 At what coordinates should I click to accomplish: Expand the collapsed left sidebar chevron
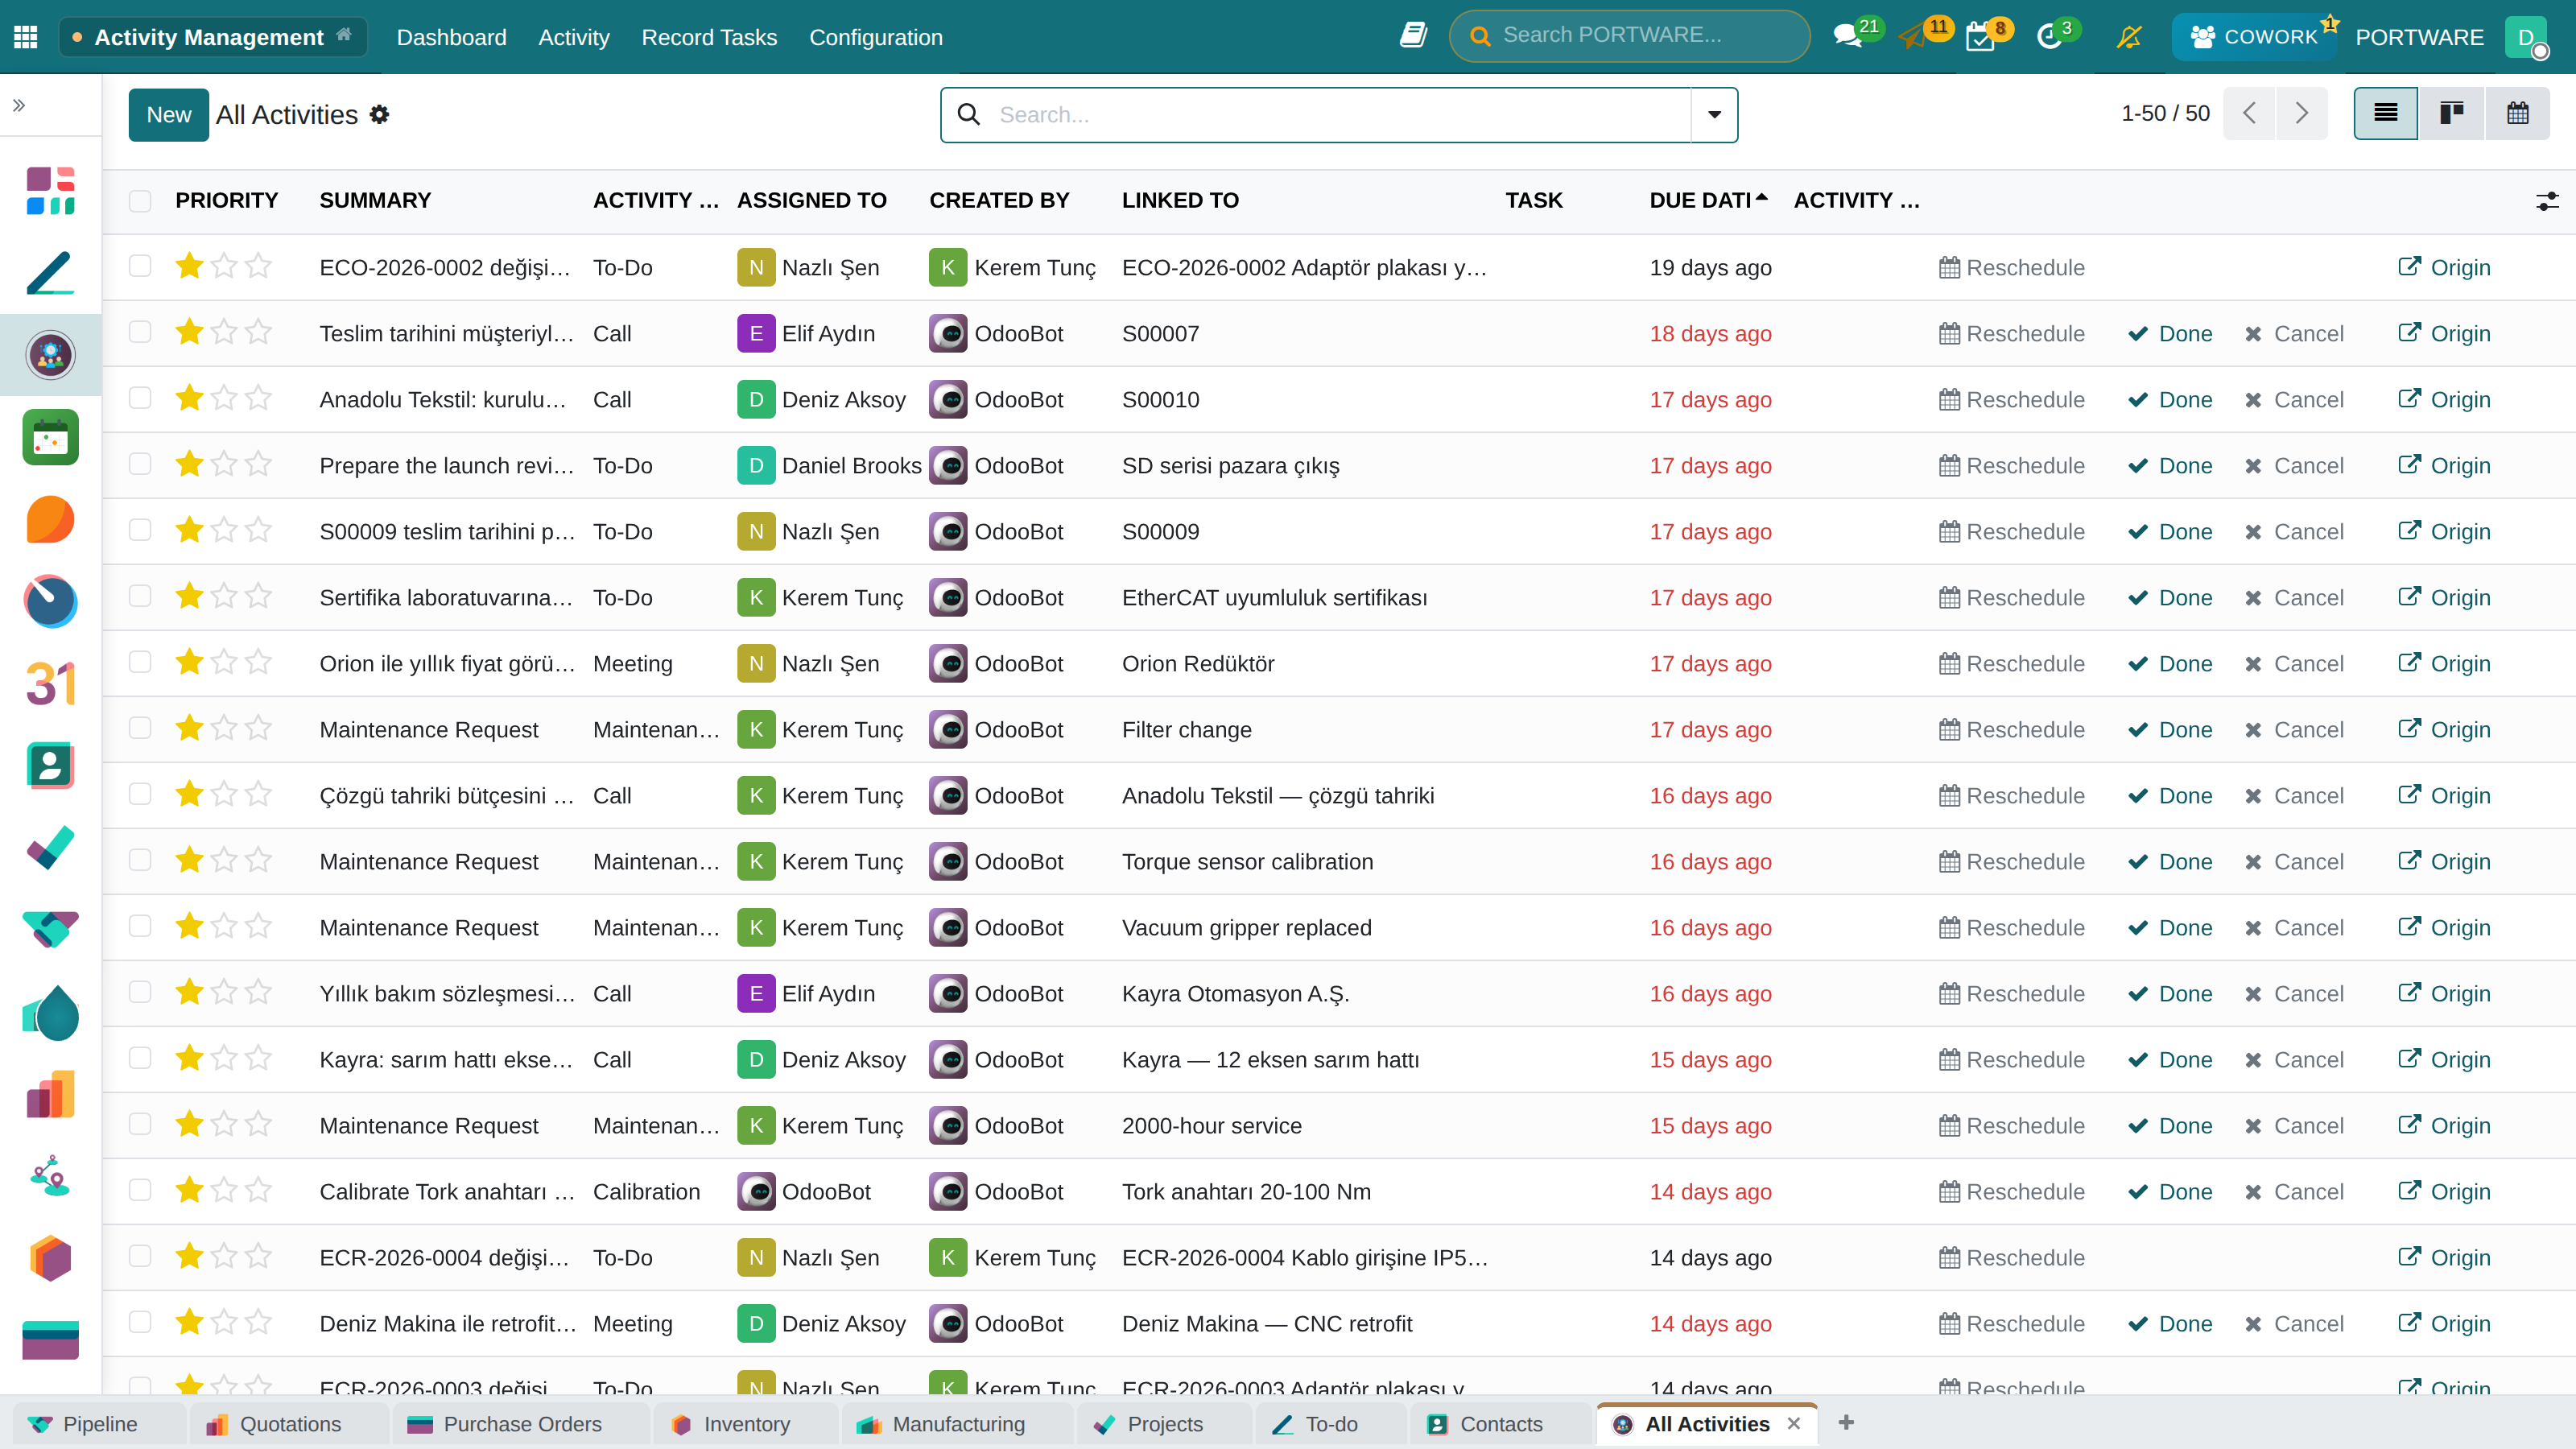click(x=19, y=105)
